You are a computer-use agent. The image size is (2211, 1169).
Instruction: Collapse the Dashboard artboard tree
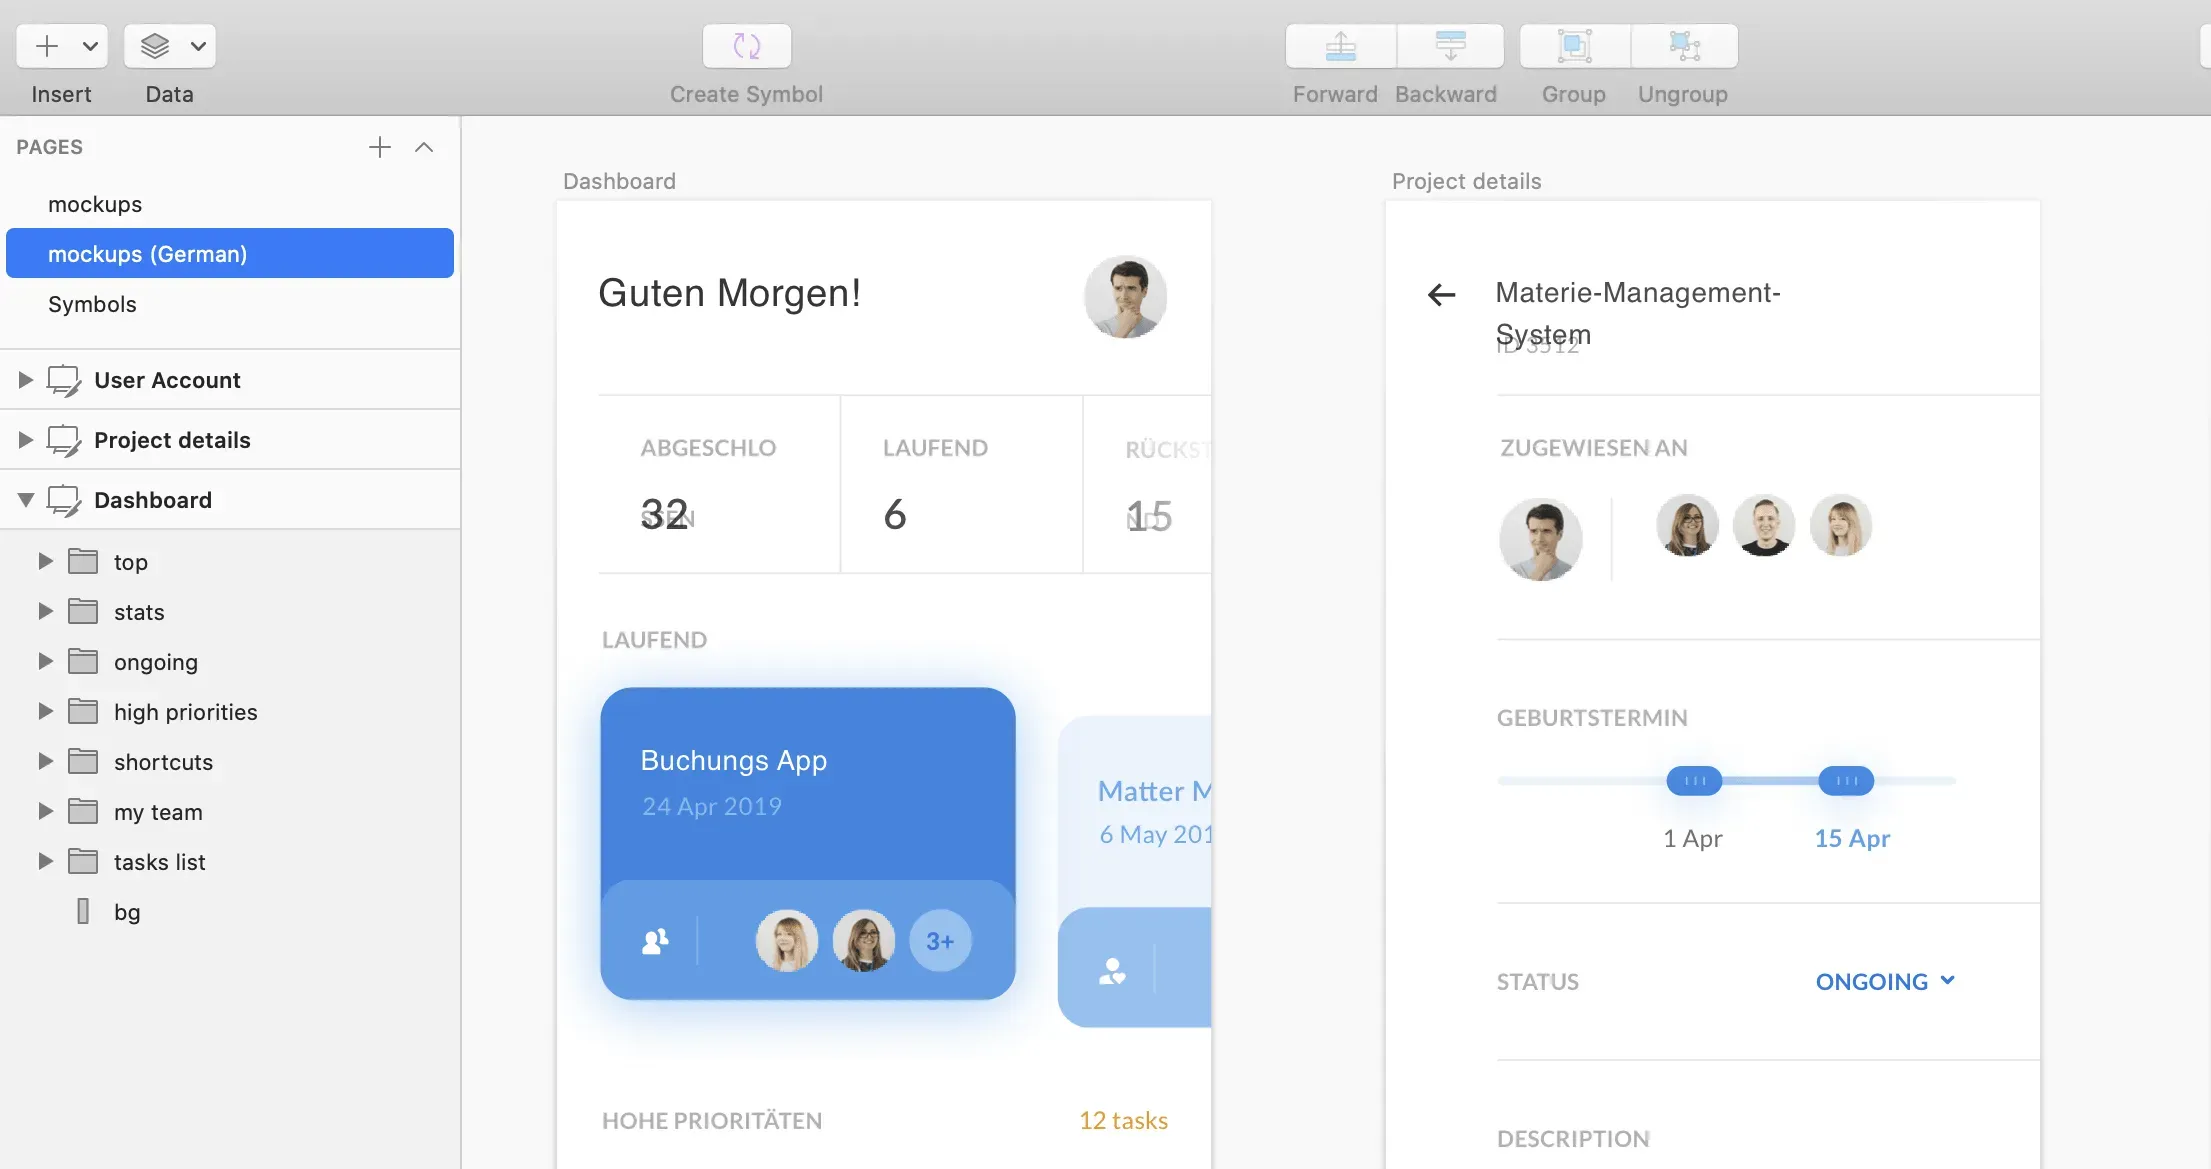pyautogui.click(x=26, y=500)
